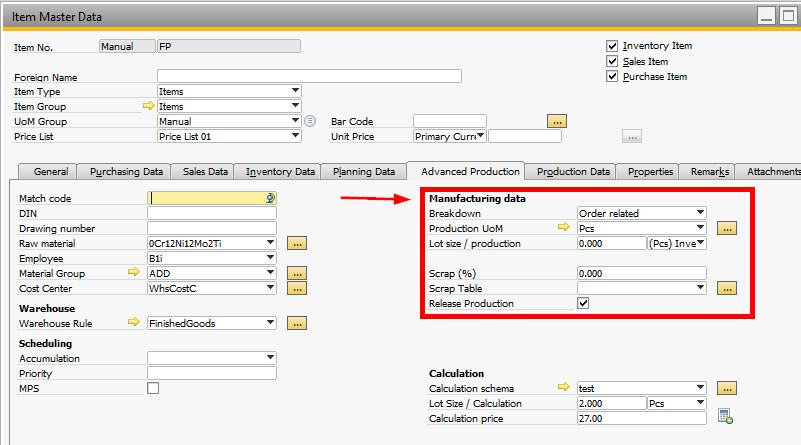Viewport: 801px width, 445px height.
Task: Click the Calculation schema link arrow
Action: pyautogui.click(x=563, y=388)
